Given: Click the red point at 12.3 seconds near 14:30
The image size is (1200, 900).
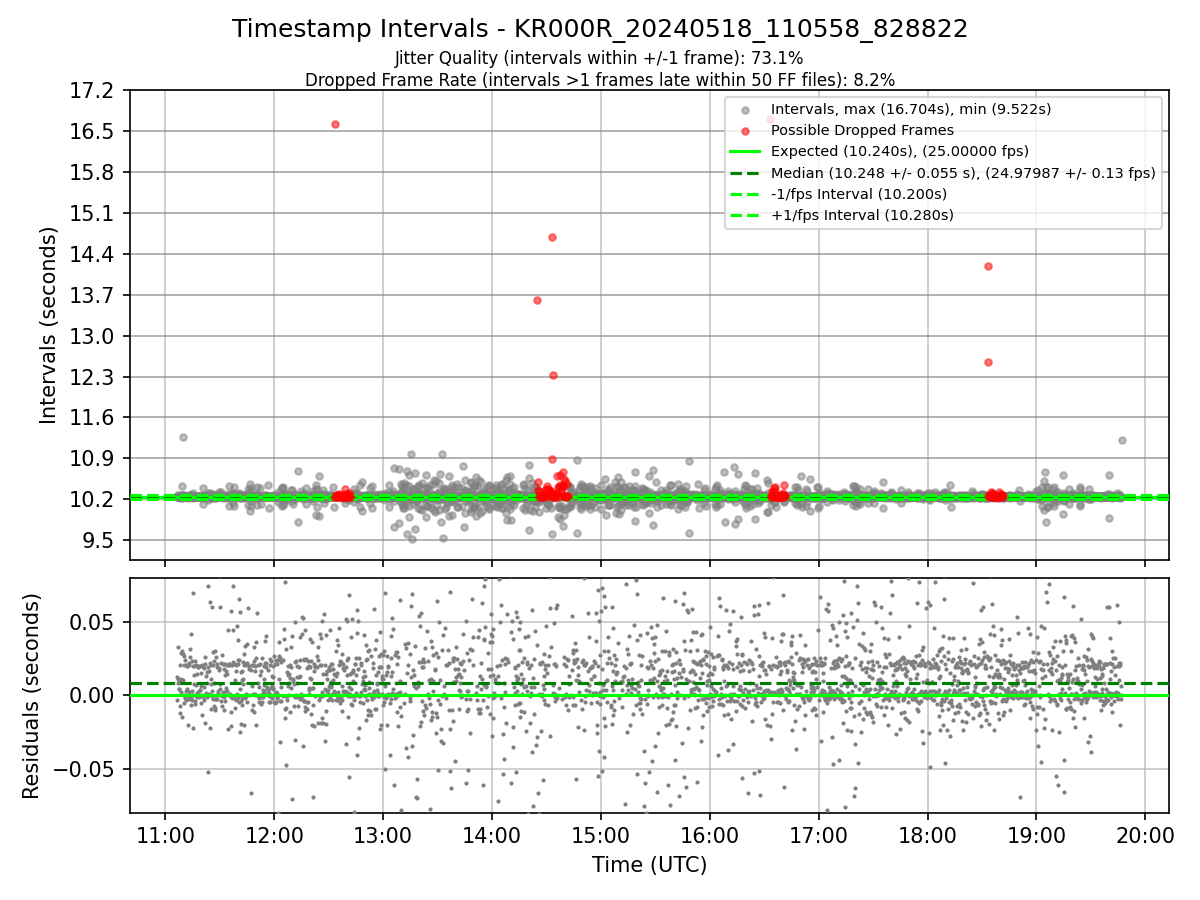Looking at the screenshot, I should pos(553,375).
